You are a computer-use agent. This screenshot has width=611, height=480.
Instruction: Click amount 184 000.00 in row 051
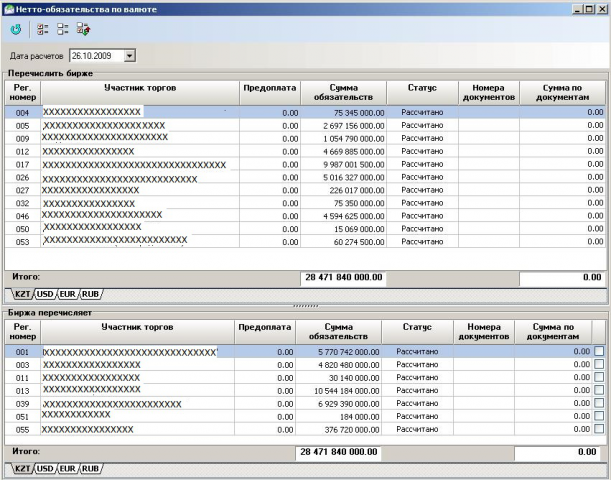pyautogui.click(x=359, y=416)
